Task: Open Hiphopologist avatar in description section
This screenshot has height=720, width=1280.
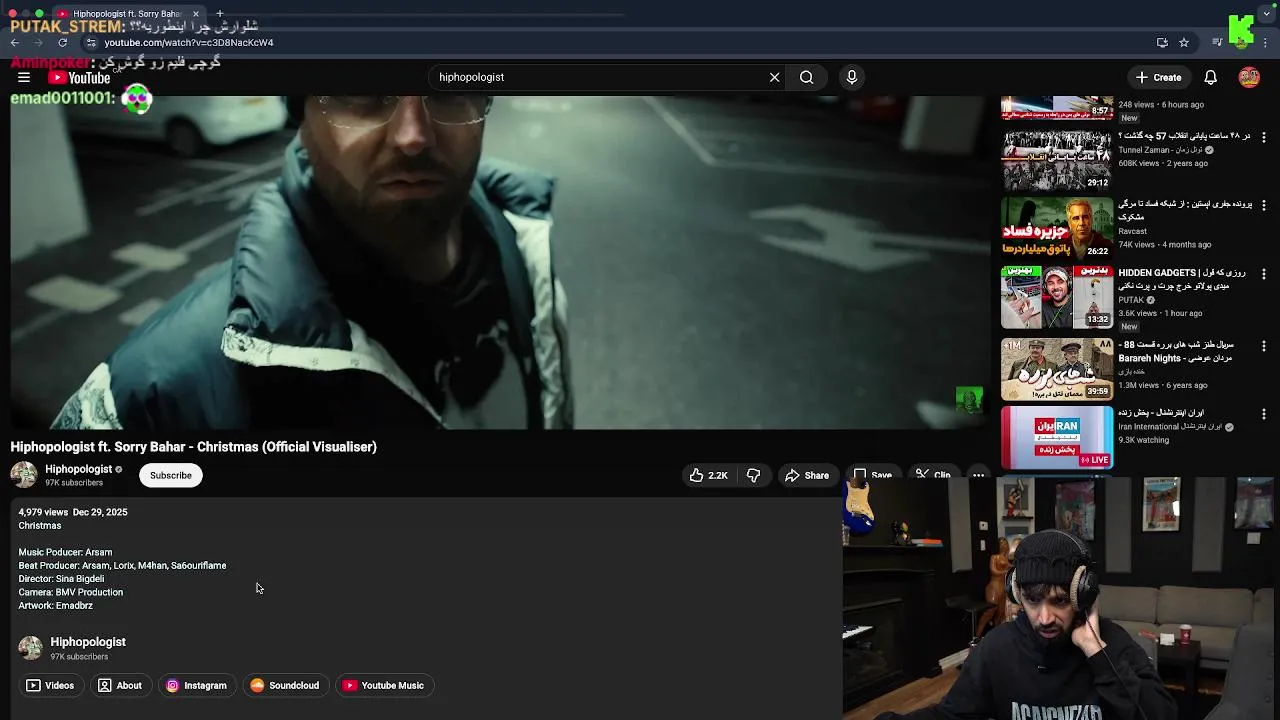Action: [x=31, y=648]
